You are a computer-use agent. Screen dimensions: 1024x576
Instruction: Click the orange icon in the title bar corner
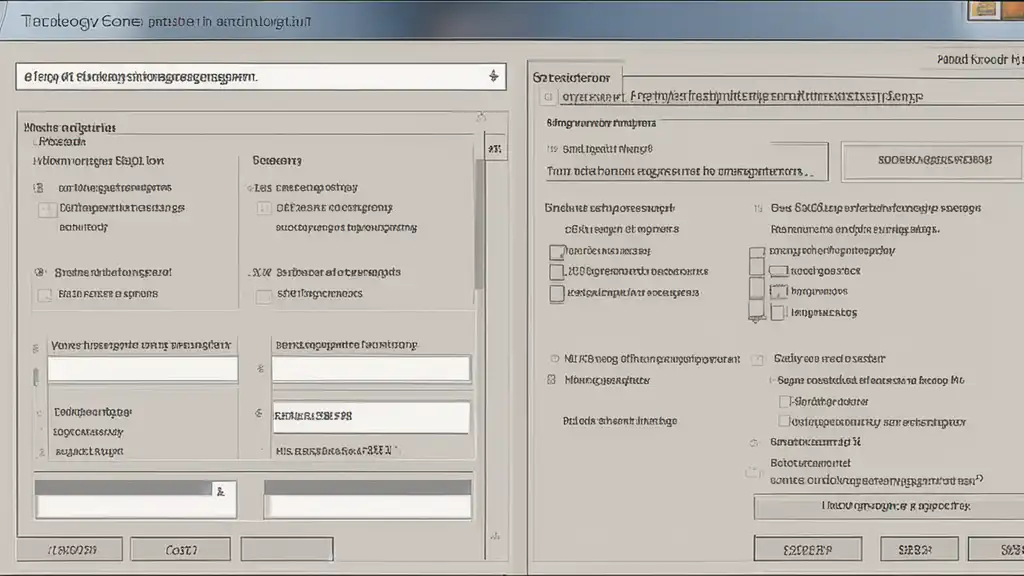985,9
